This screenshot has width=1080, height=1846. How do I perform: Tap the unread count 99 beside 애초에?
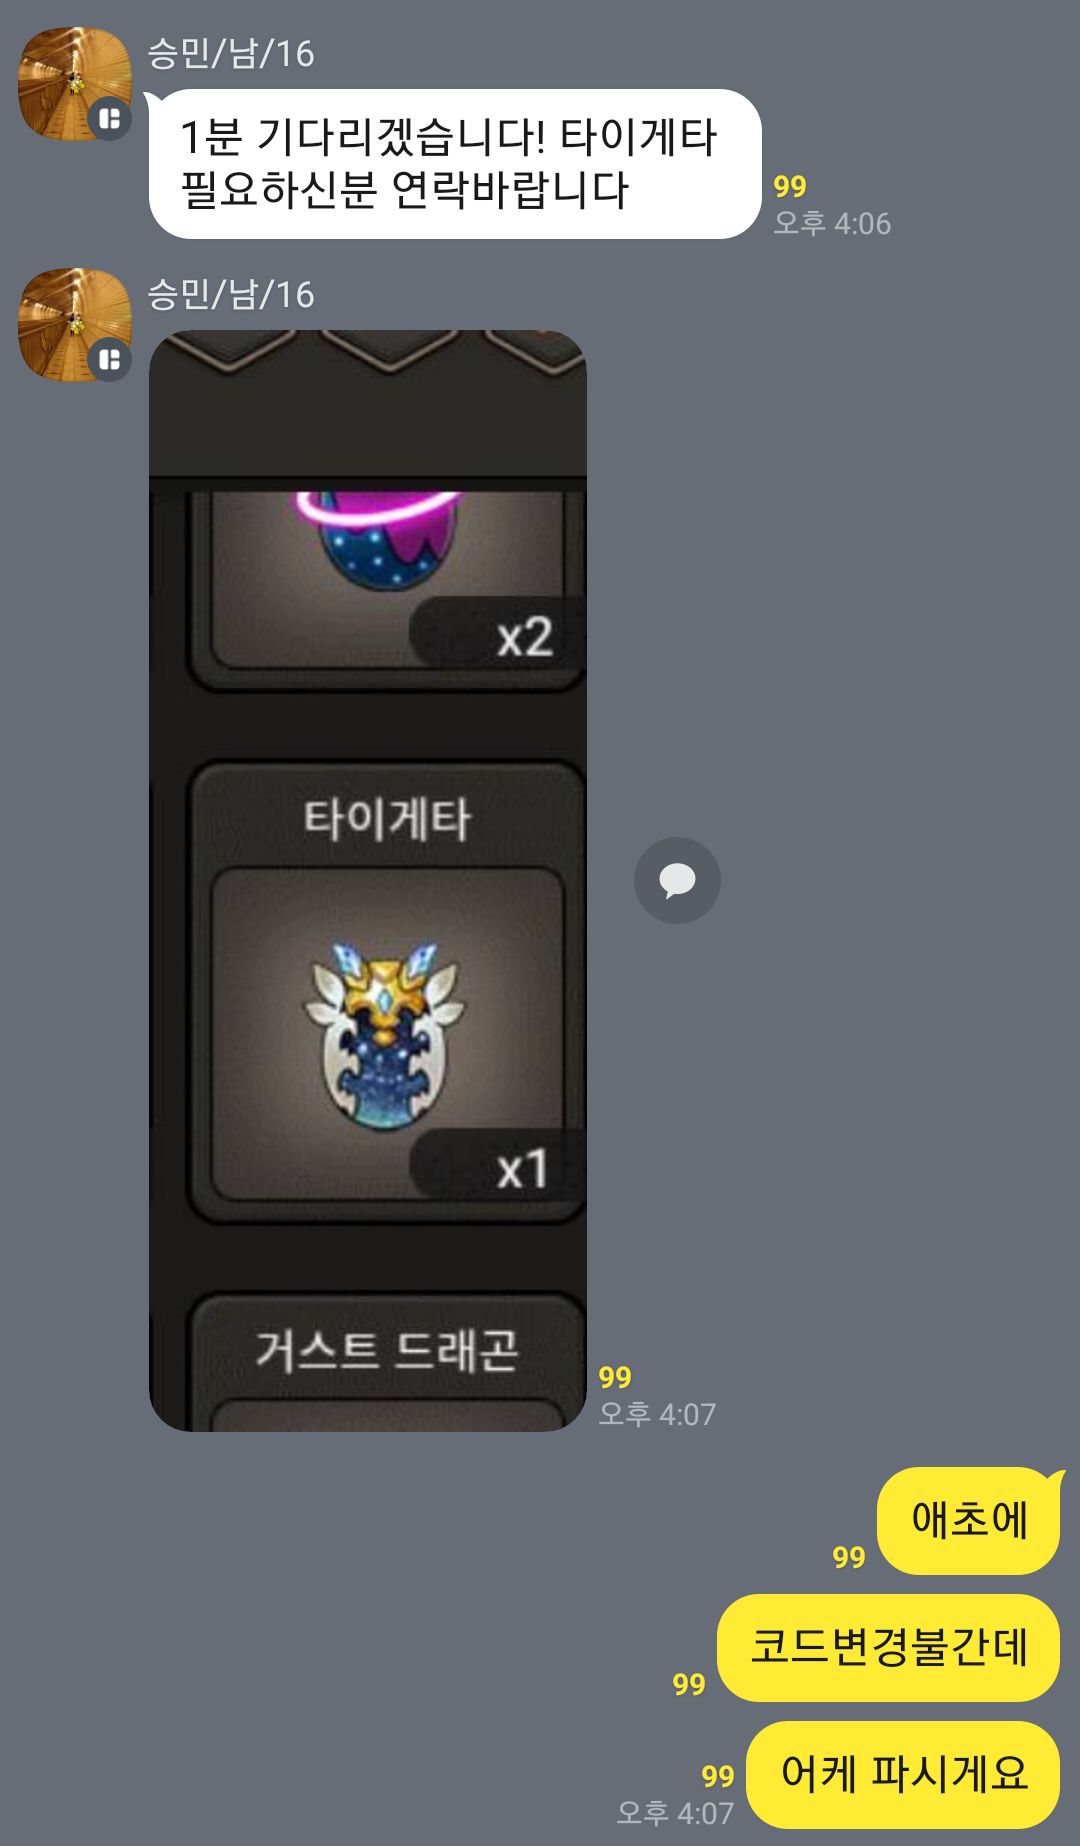pyautogui.click(x=849, y=1557)
